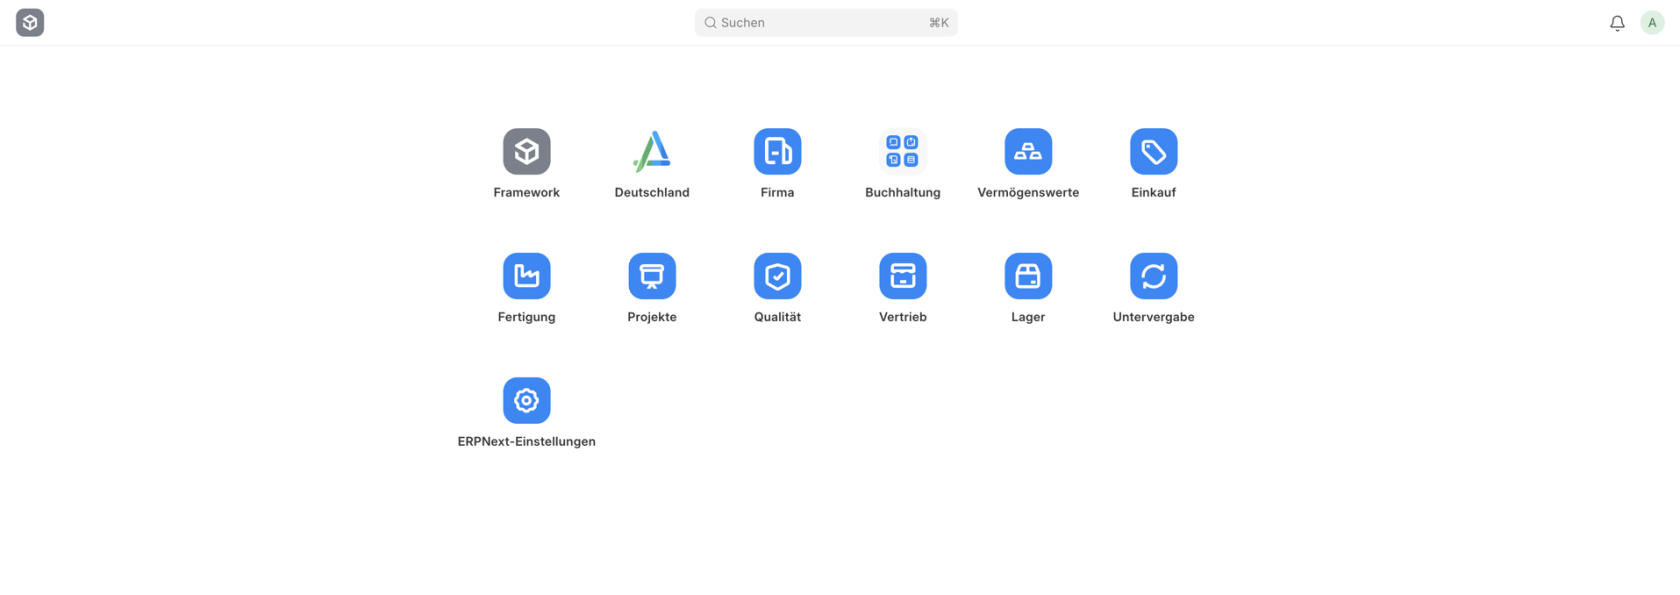Open the Vertrieb module icon

pos(903,276)
